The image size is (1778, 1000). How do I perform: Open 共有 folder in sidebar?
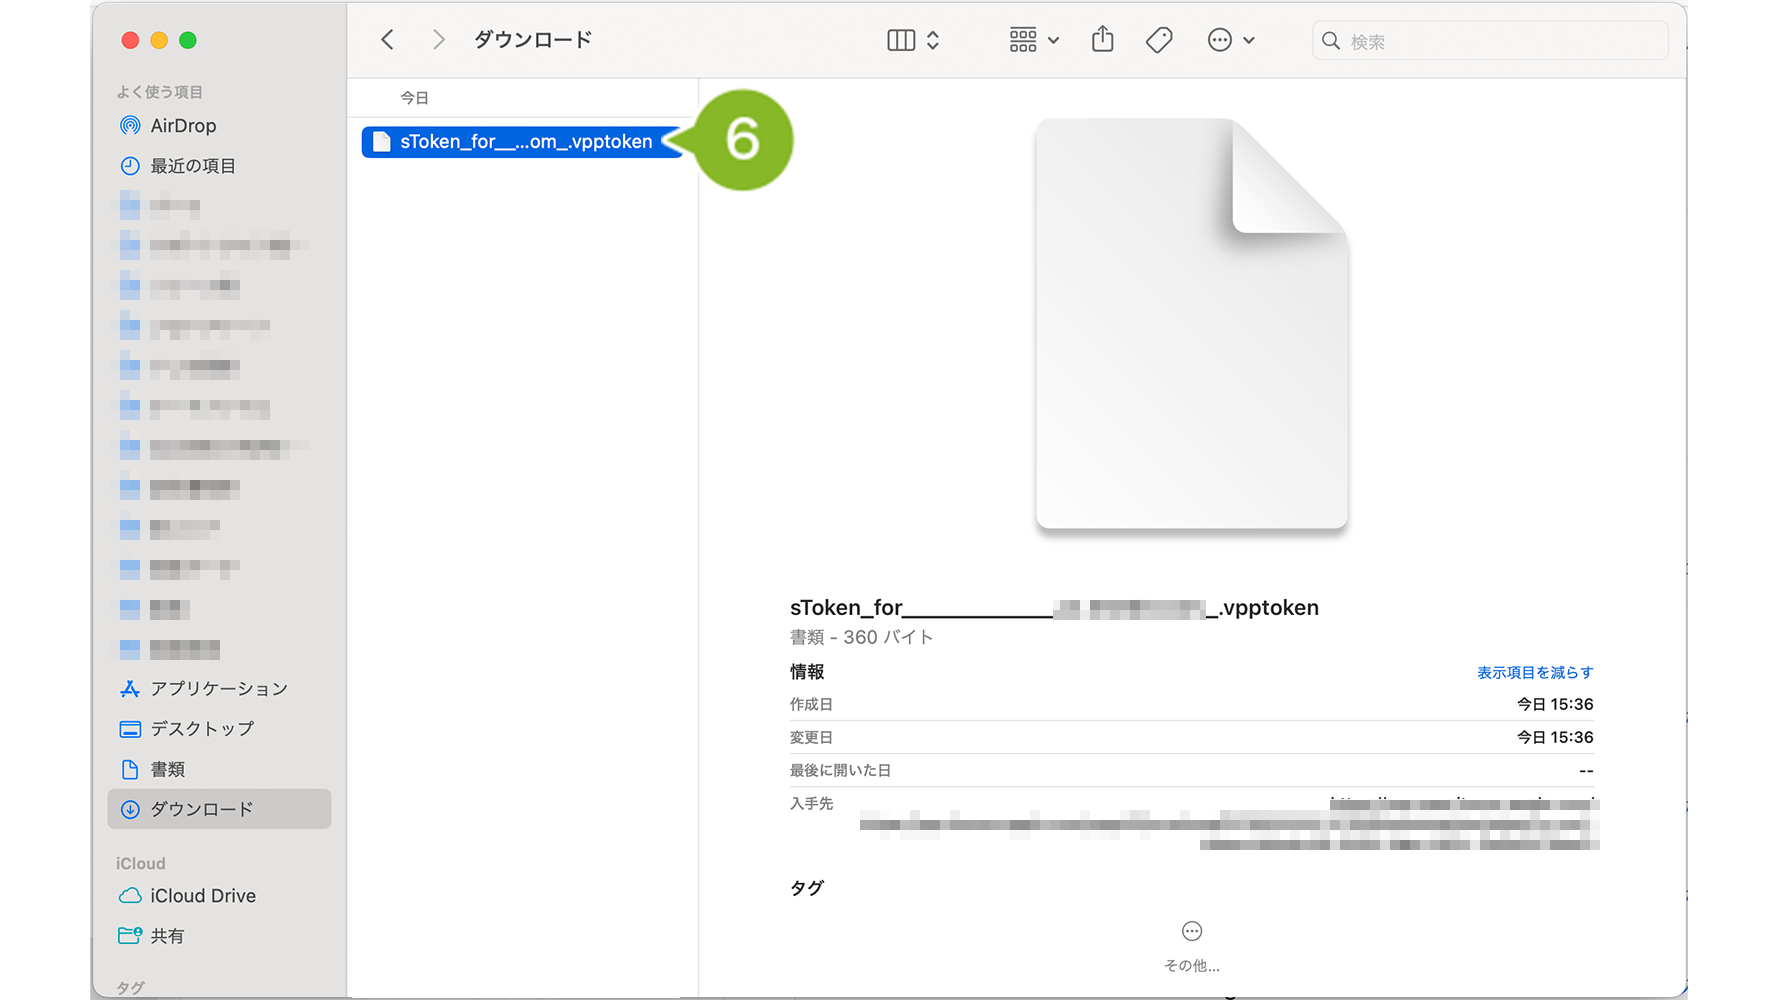coord(167,936)
